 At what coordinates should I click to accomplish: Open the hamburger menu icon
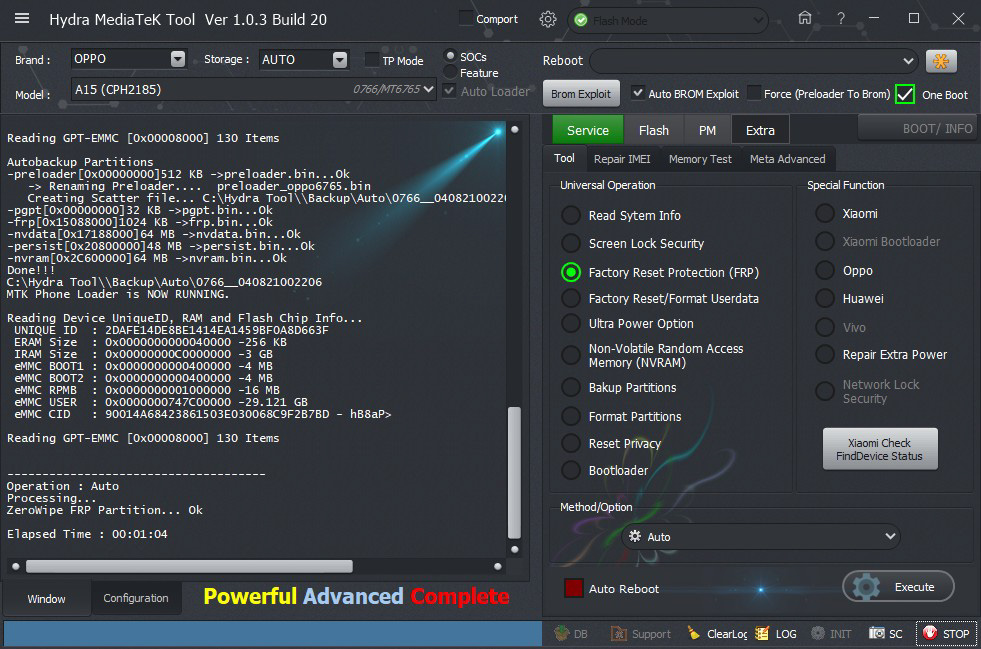(22, 19)
